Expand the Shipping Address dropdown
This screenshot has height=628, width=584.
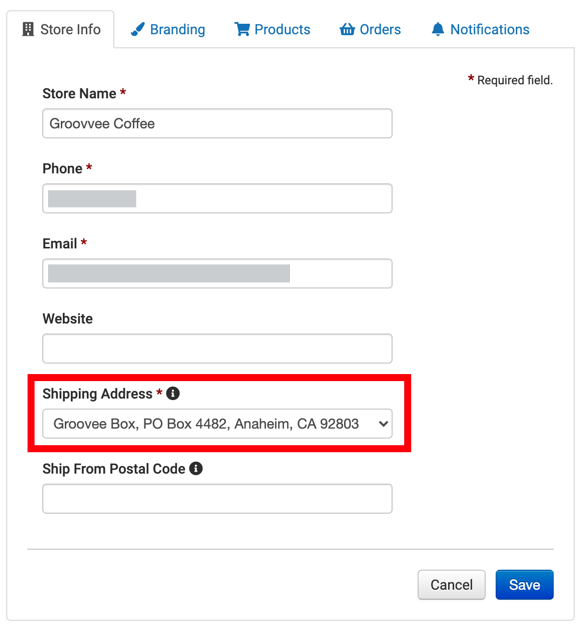click(x=217, y=424)
